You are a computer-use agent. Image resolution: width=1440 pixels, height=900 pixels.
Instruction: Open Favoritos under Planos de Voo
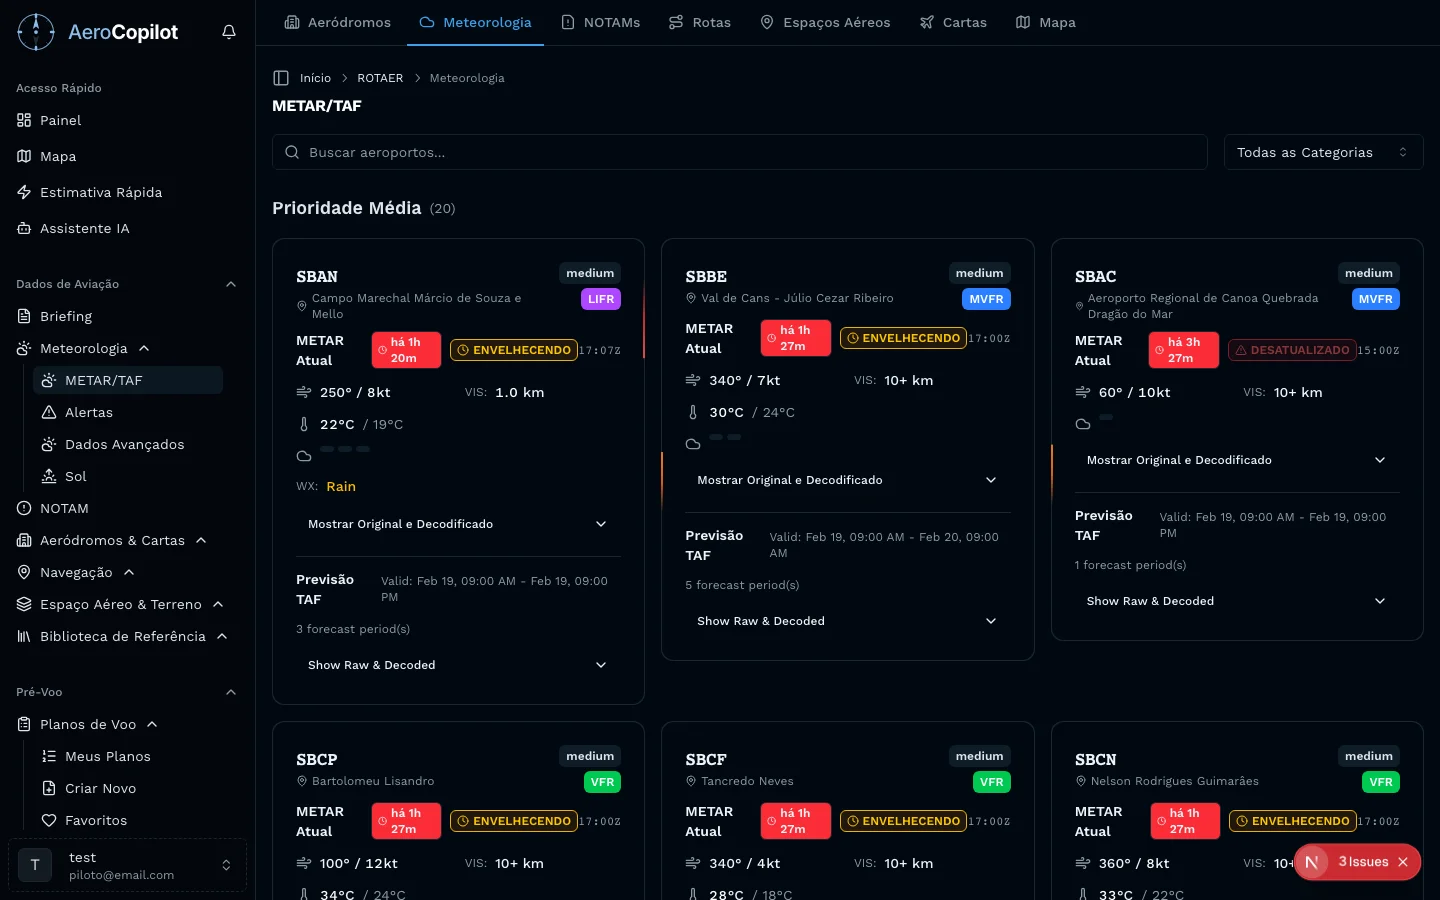[x=95, y=820]
